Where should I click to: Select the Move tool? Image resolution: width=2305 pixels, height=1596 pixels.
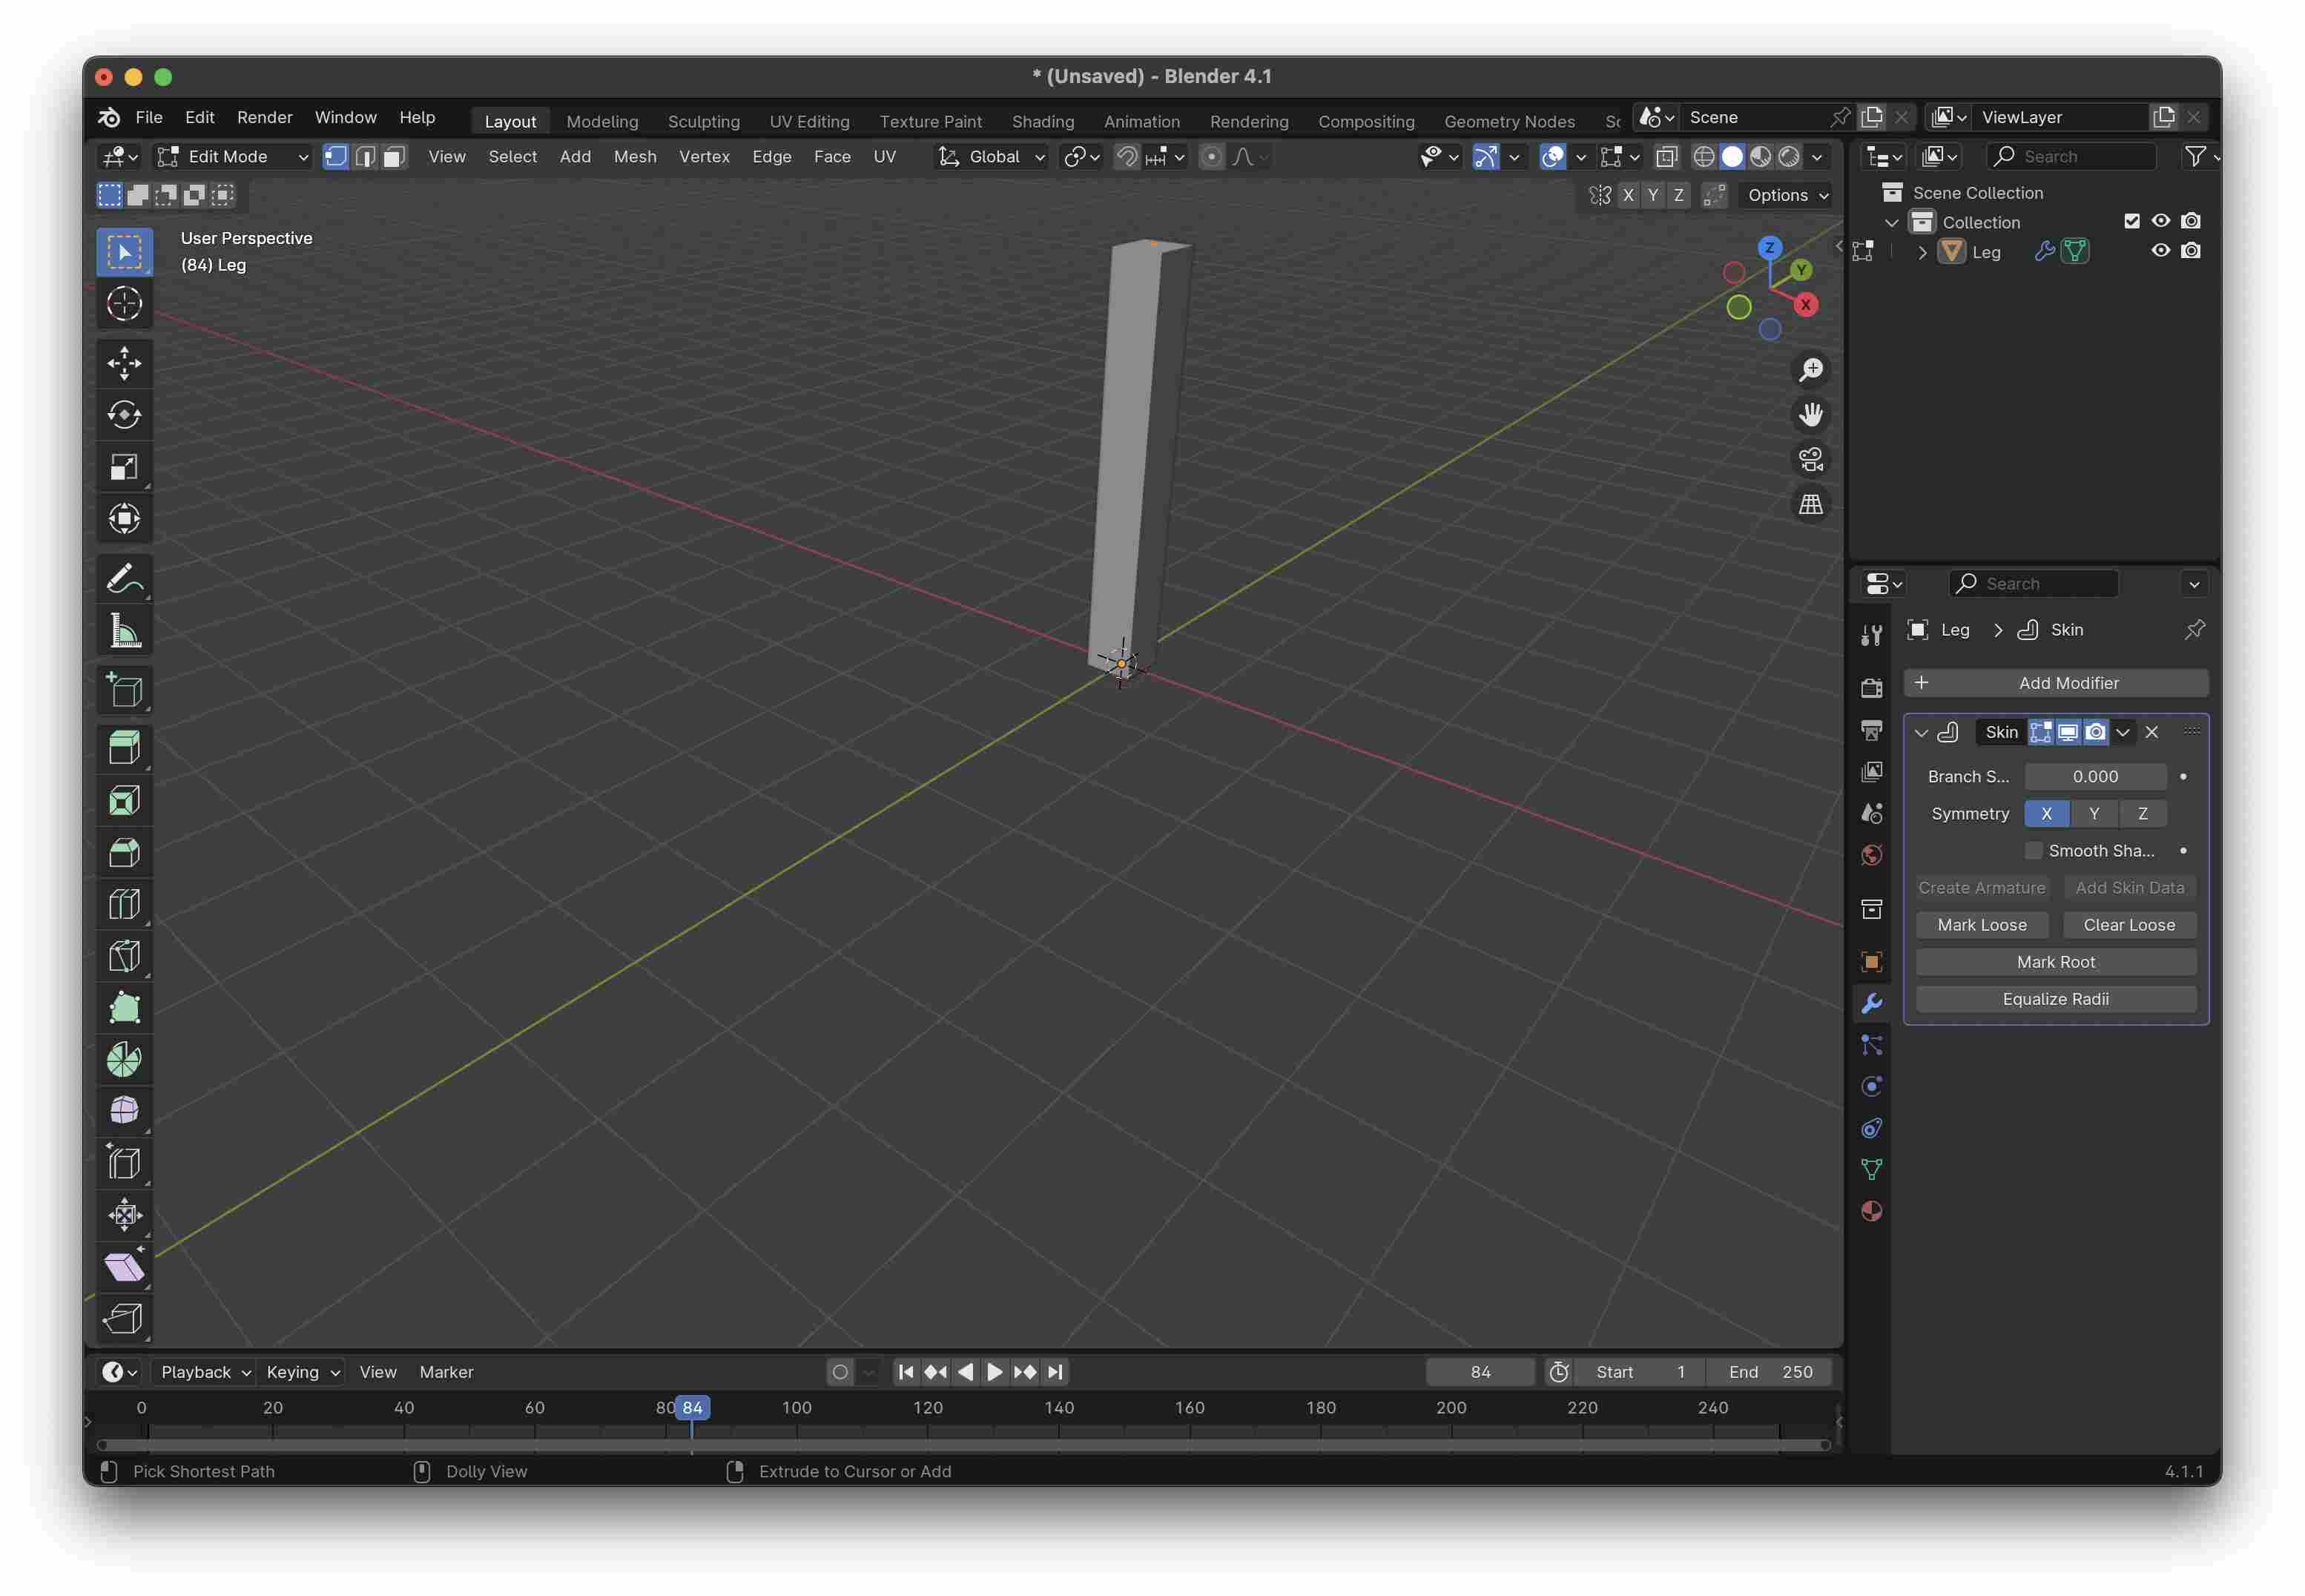[x=124, y=363]
